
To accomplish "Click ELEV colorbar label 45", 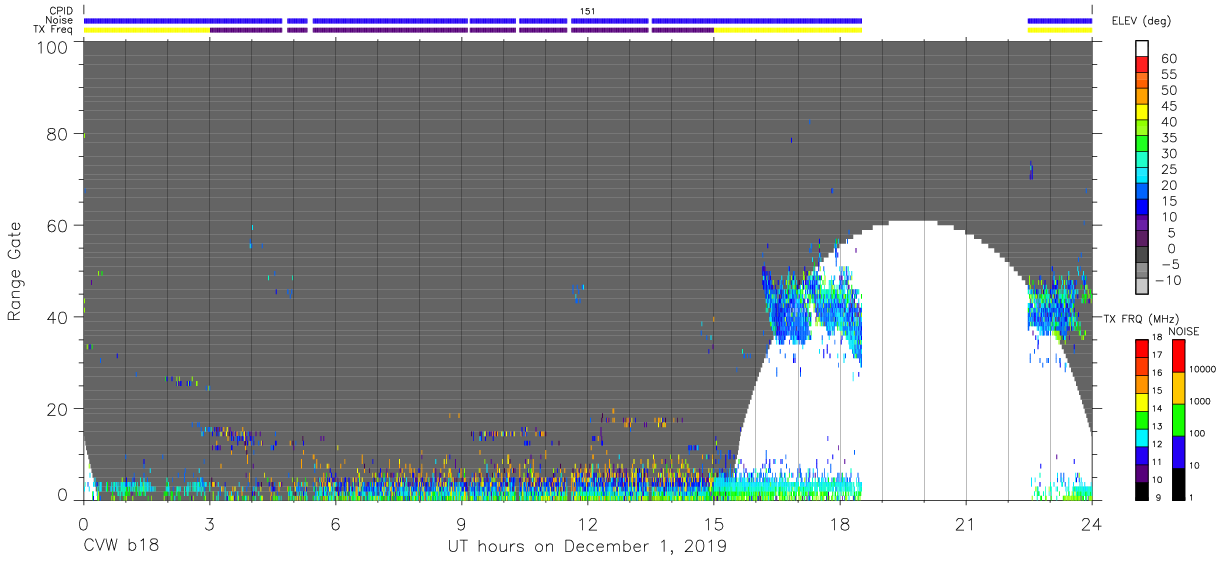I will click(x=1170, y=106).
